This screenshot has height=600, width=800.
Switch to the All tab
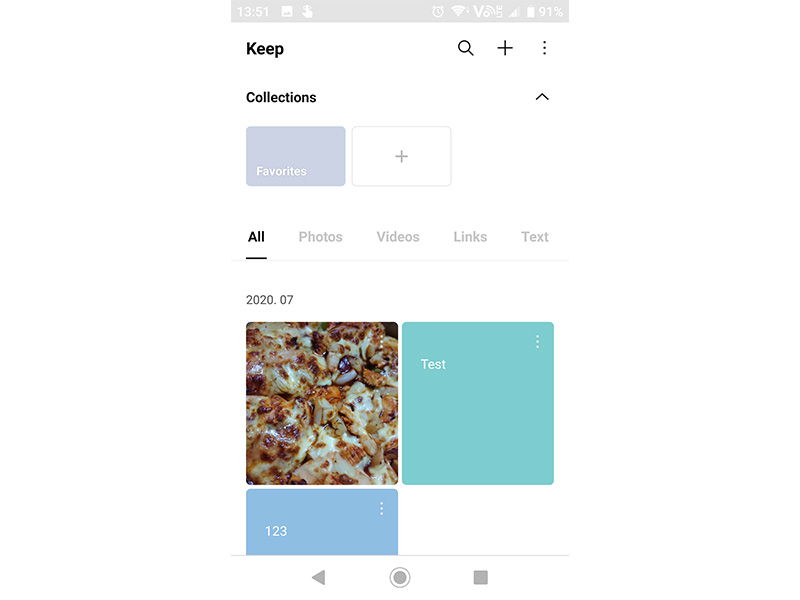point(256,237)
